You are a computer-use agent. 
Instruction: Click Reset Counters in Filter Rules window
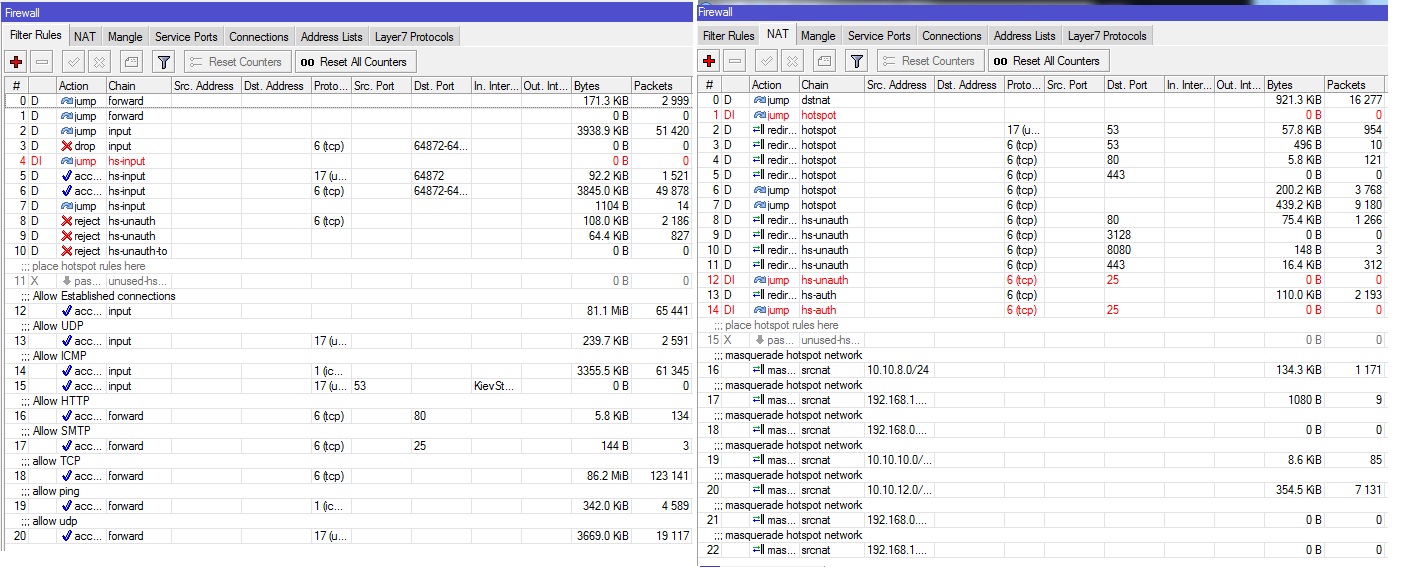[238, 62]
